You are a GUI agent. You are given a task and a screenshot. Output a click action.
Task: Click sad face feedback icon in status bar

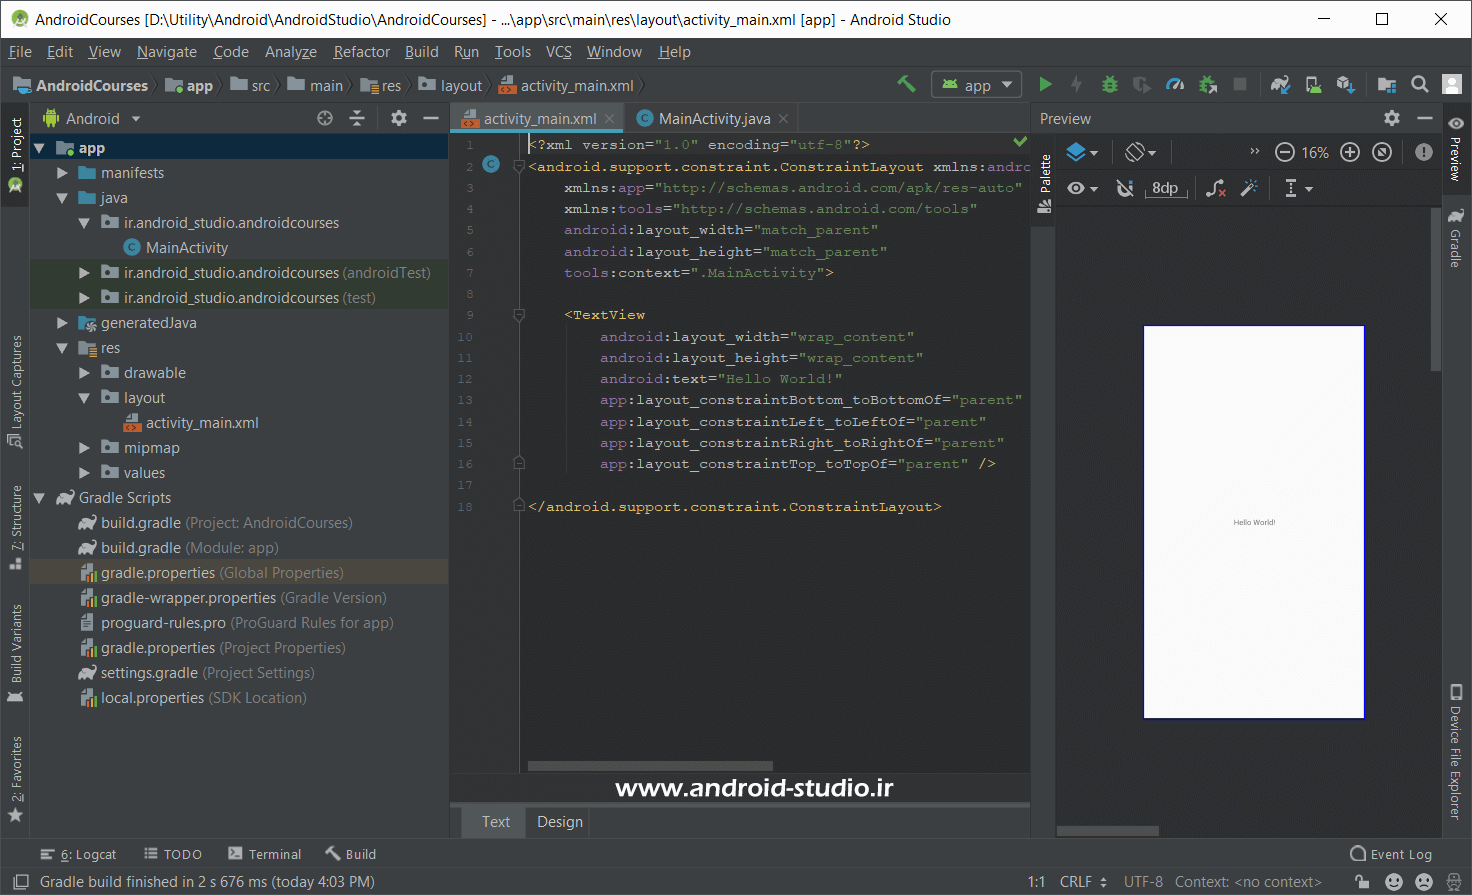(x=1424, y=881)
